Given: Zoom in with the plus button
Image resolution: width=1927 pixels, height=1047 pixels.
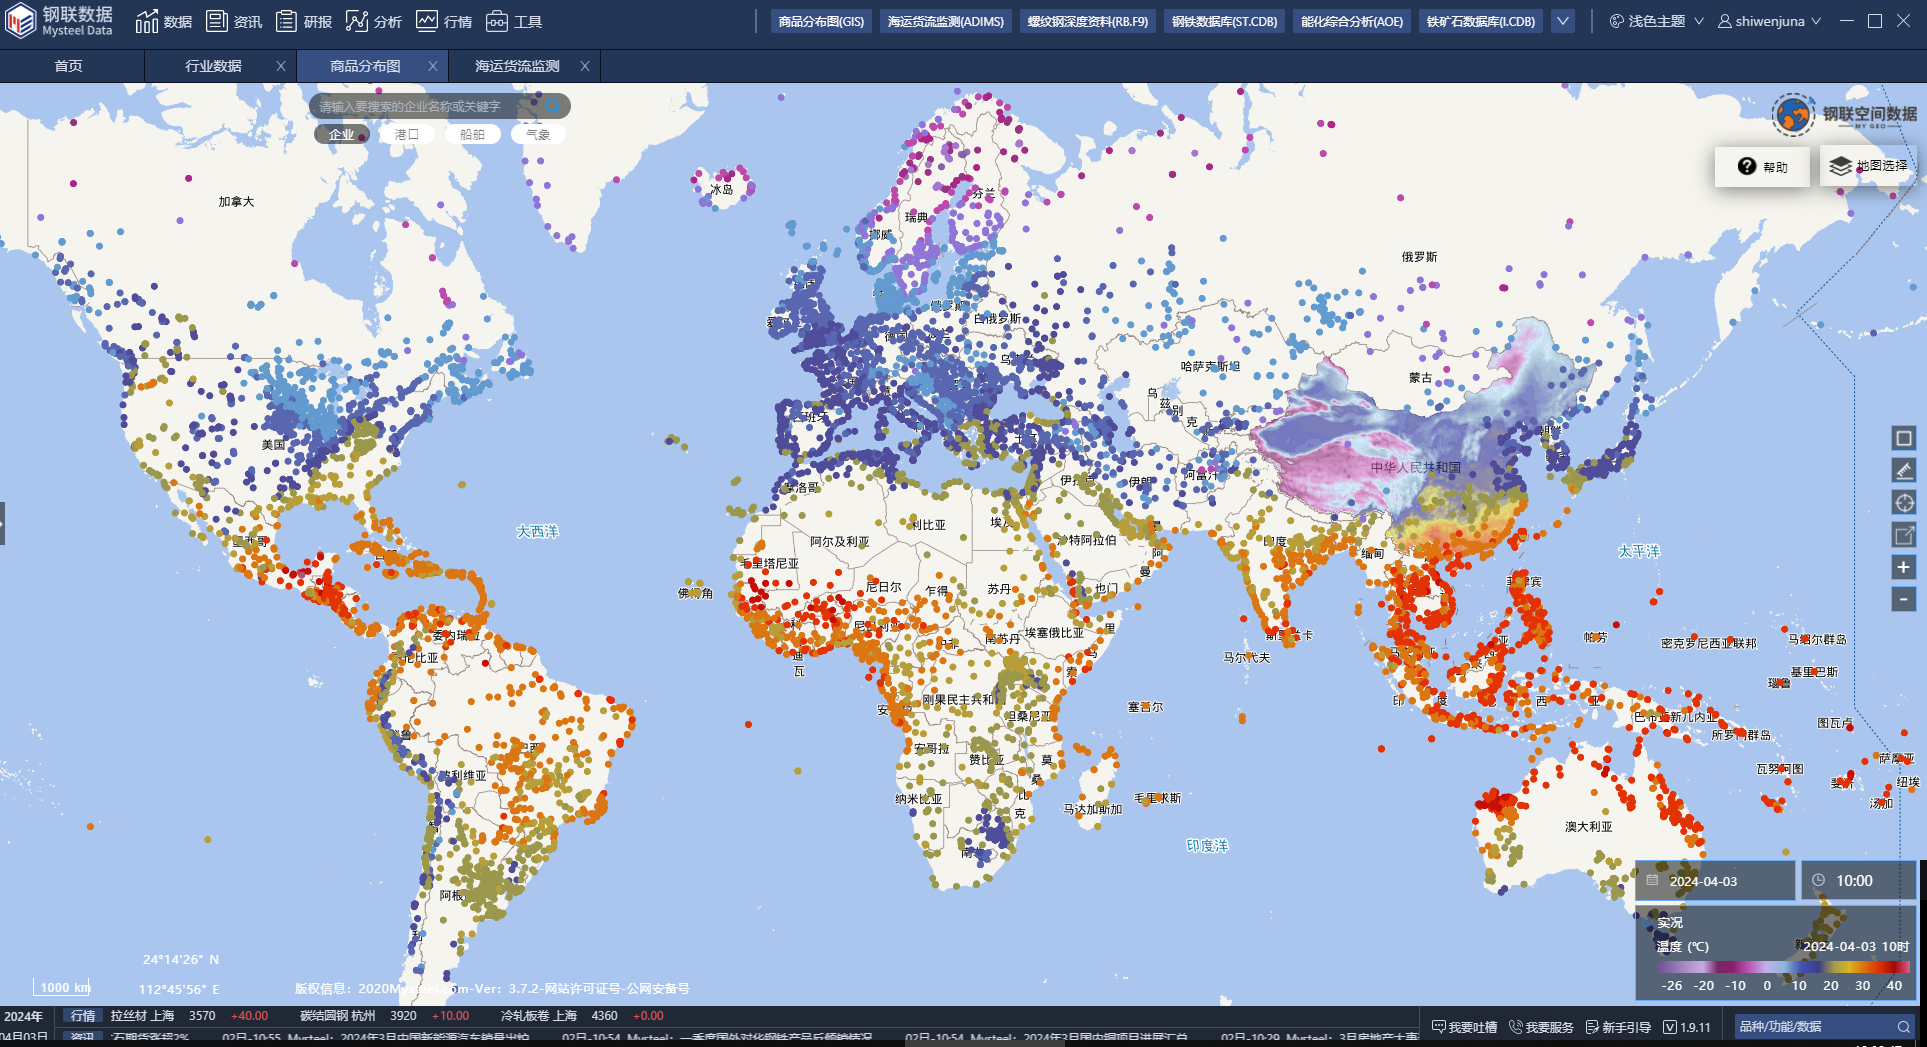Looking at the screenshot, I should click(x=1903, y=567).
